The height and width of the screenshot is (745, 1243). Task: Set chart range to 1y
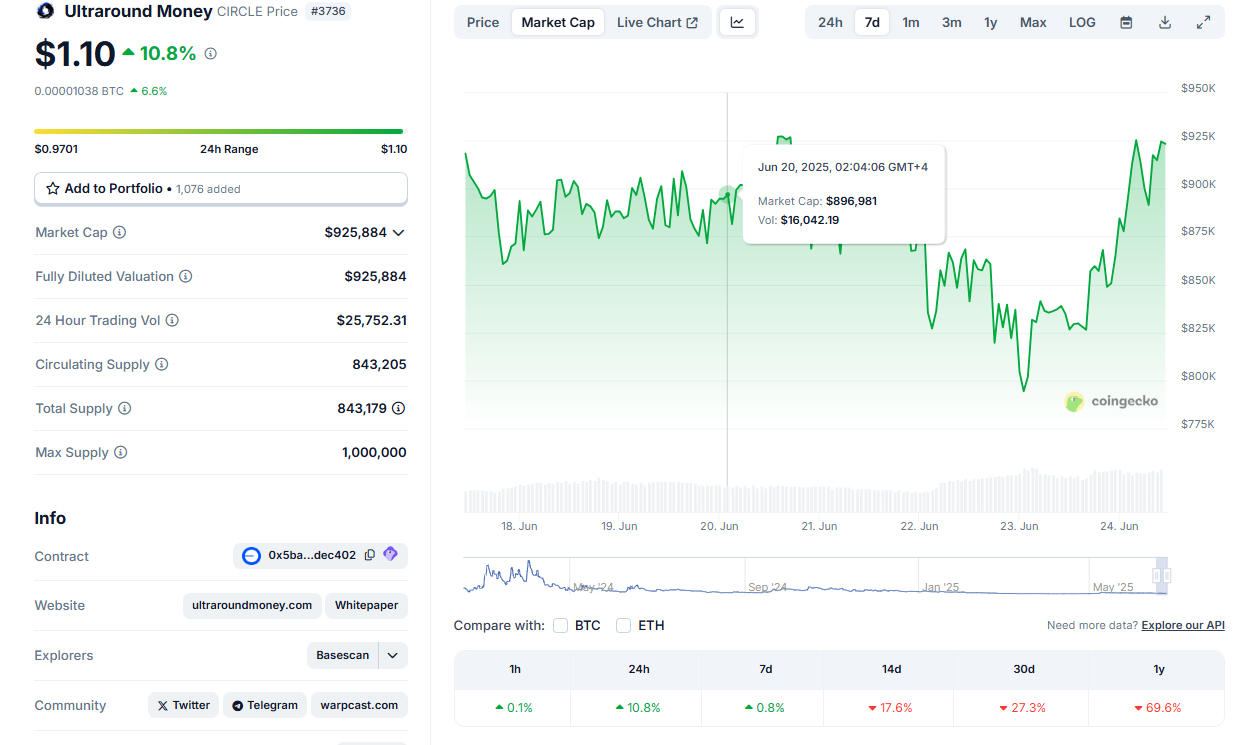pyautogui.click(x=990, y=22)
